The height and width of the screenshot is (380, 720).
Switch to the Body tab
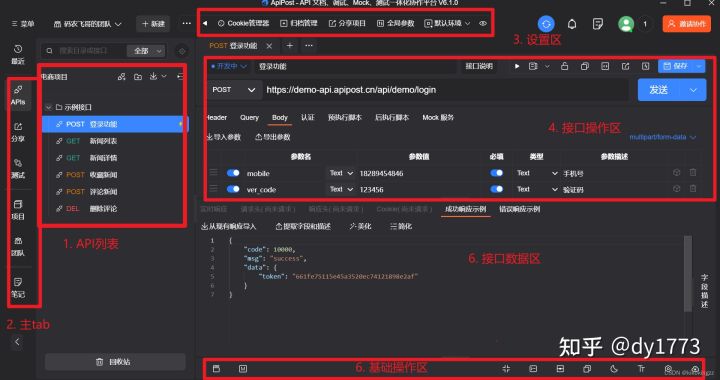pyautogui.click(x=280, y=117)
